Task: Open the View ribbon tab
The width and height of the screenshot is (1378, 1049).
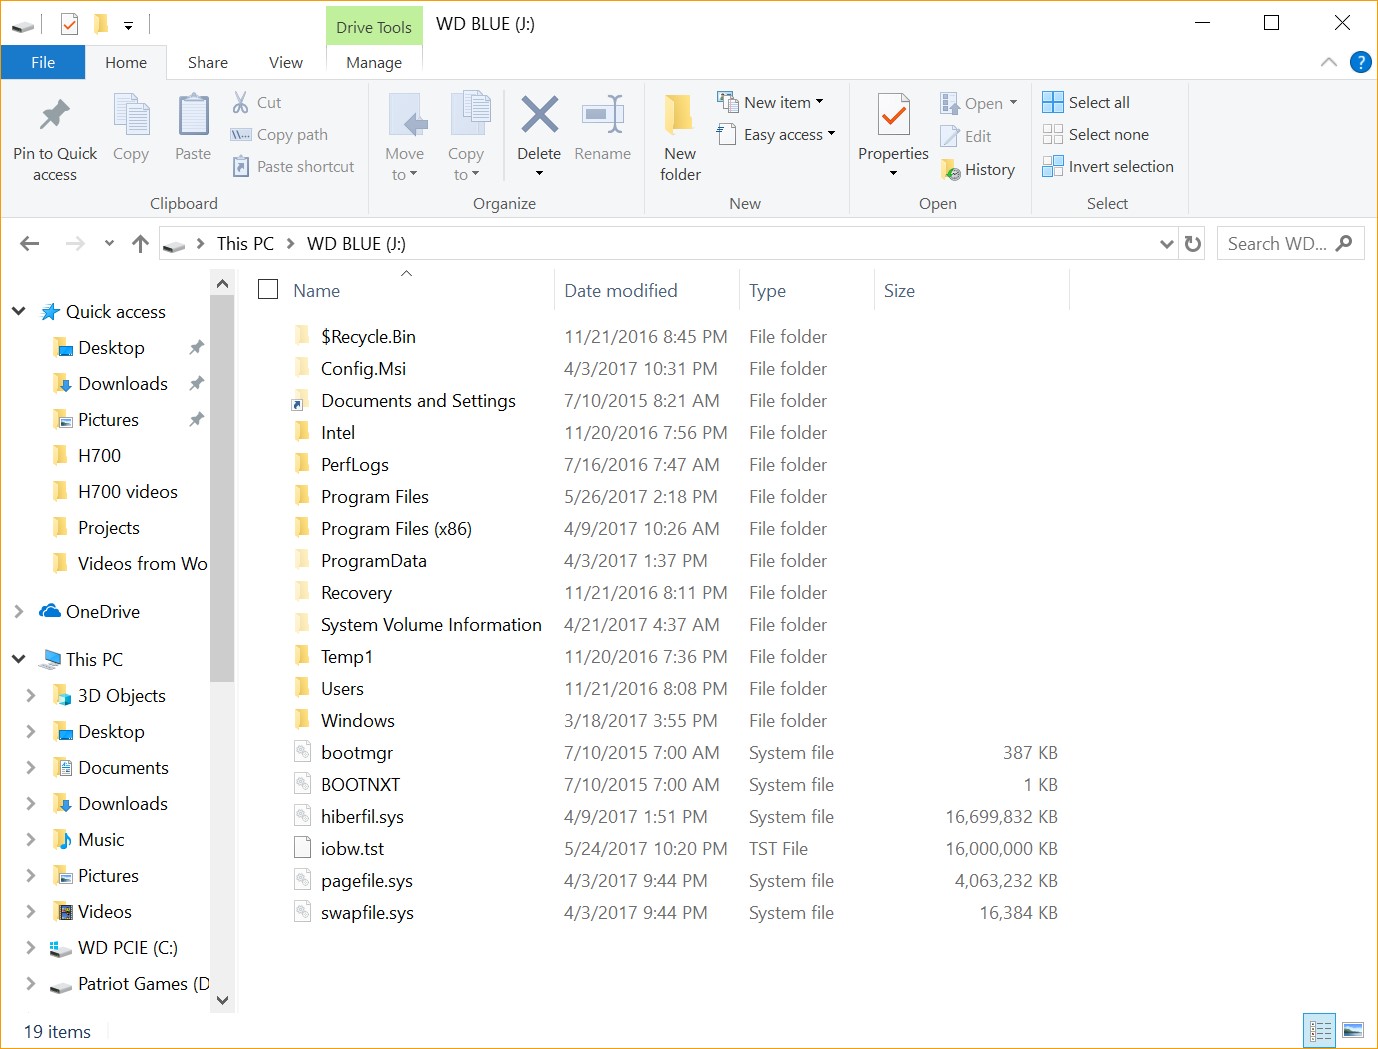Action: (x=285, y=62)
